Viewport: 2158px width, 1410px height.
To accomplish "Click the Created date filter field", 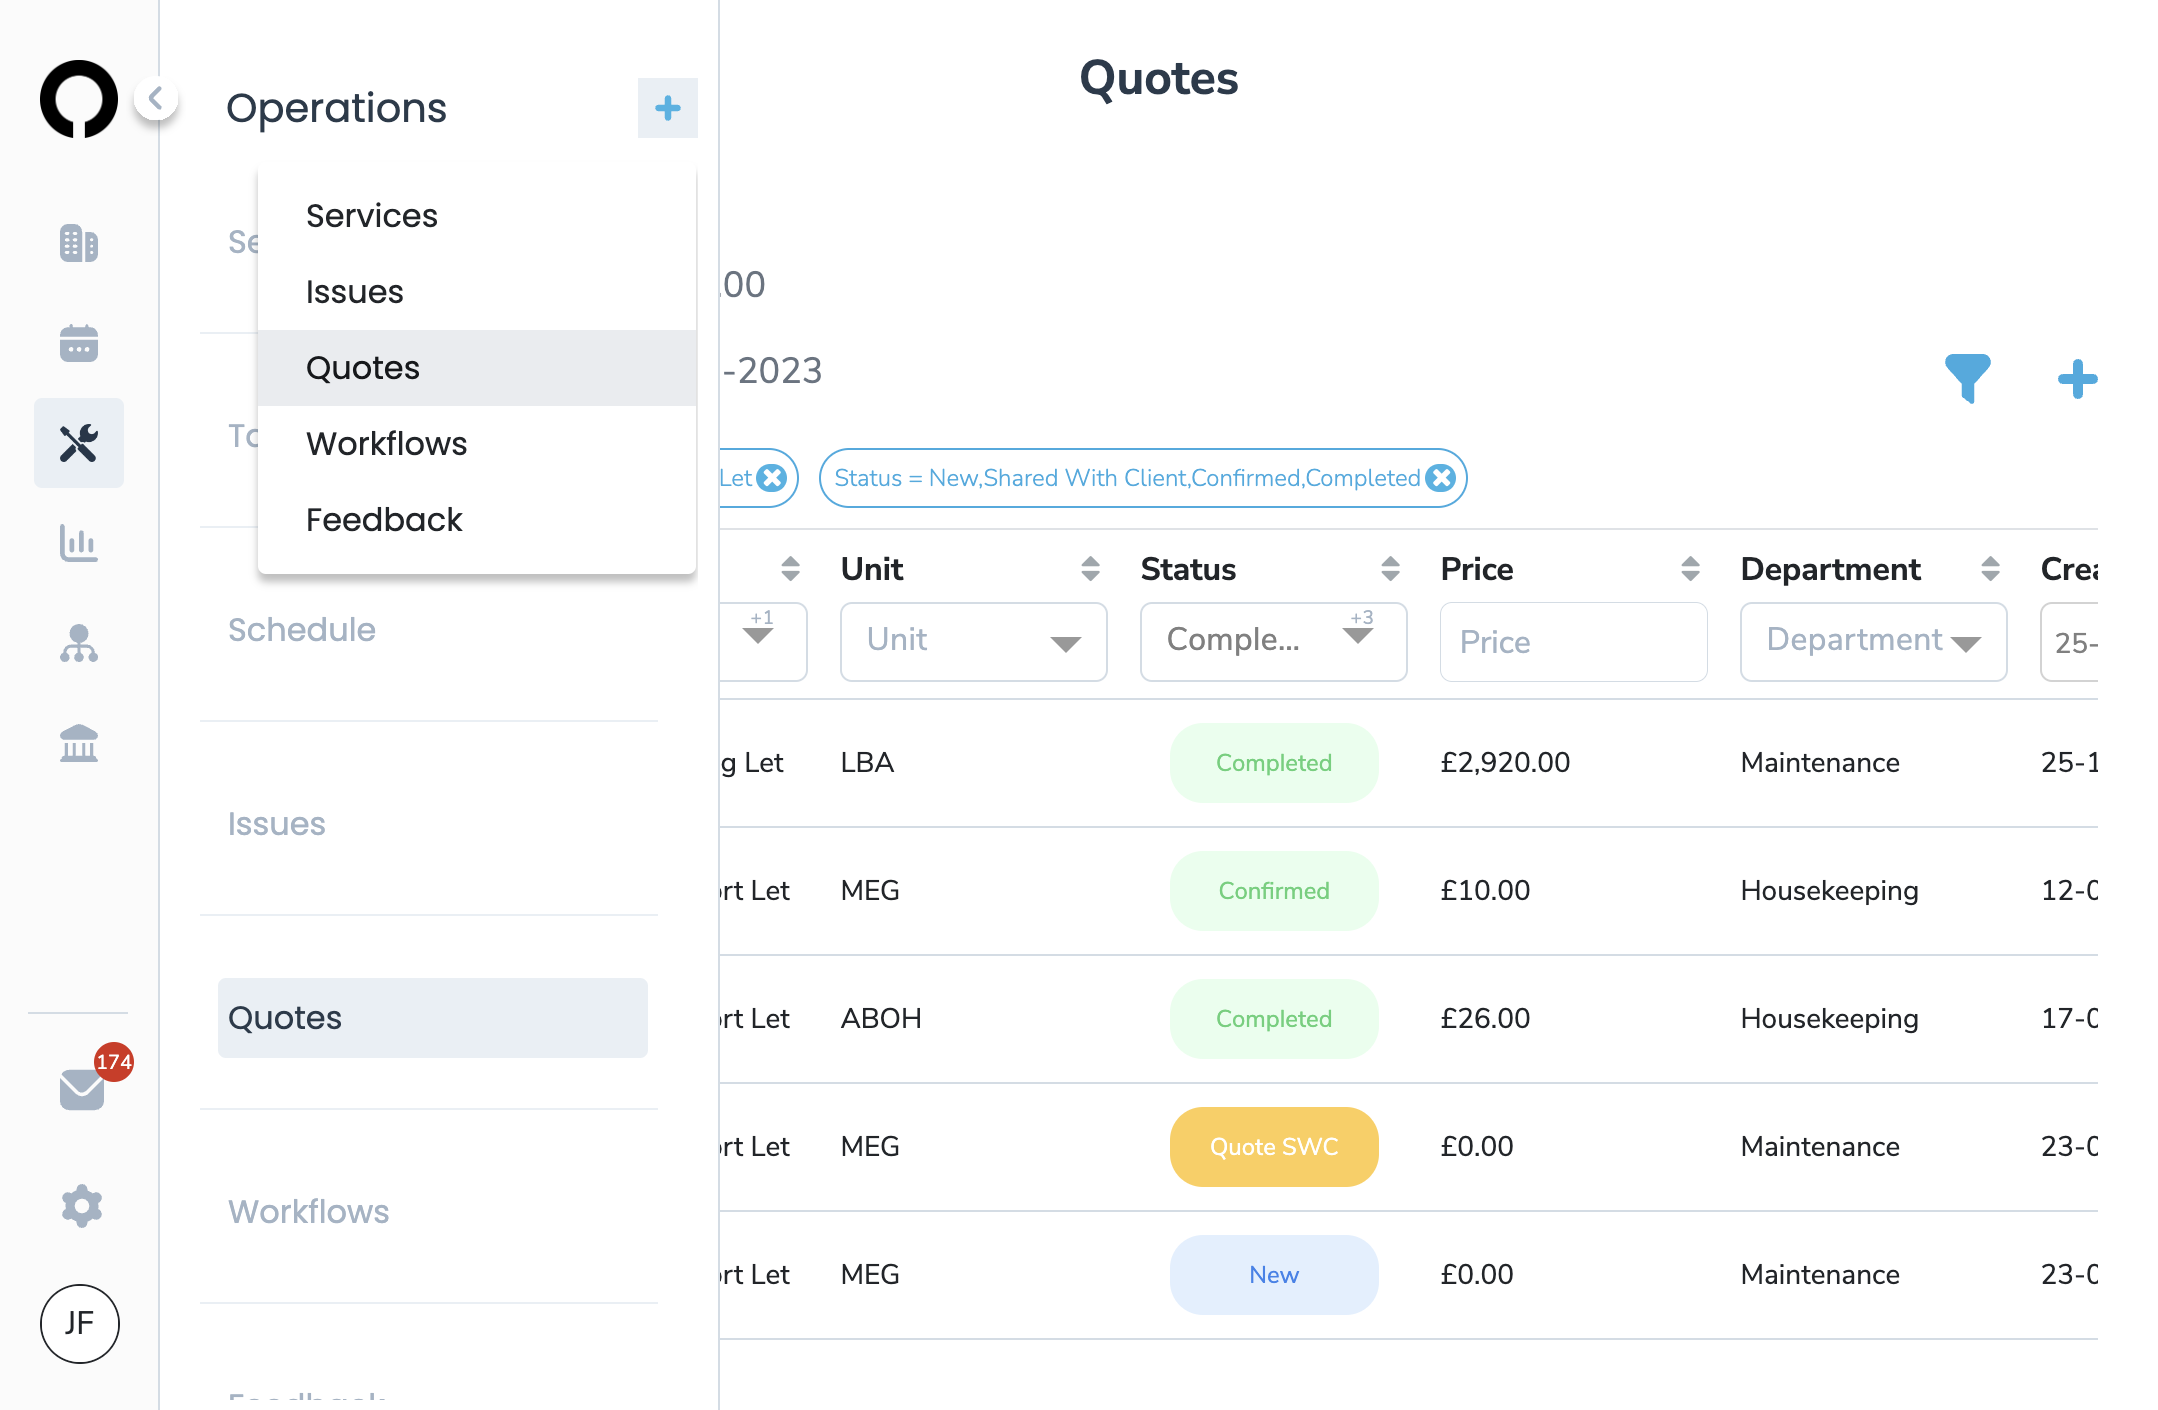I will 2070,641.
